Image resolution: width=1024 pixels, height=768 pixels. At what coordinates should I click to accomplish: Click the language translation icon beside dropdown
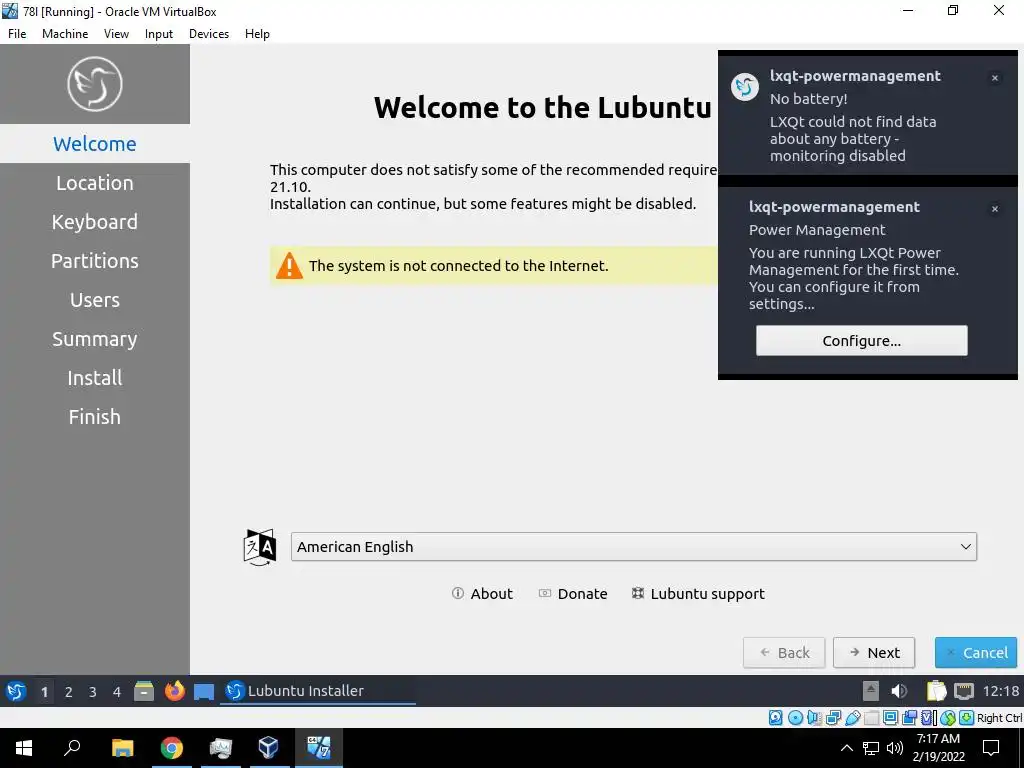(x=260, y=547)
